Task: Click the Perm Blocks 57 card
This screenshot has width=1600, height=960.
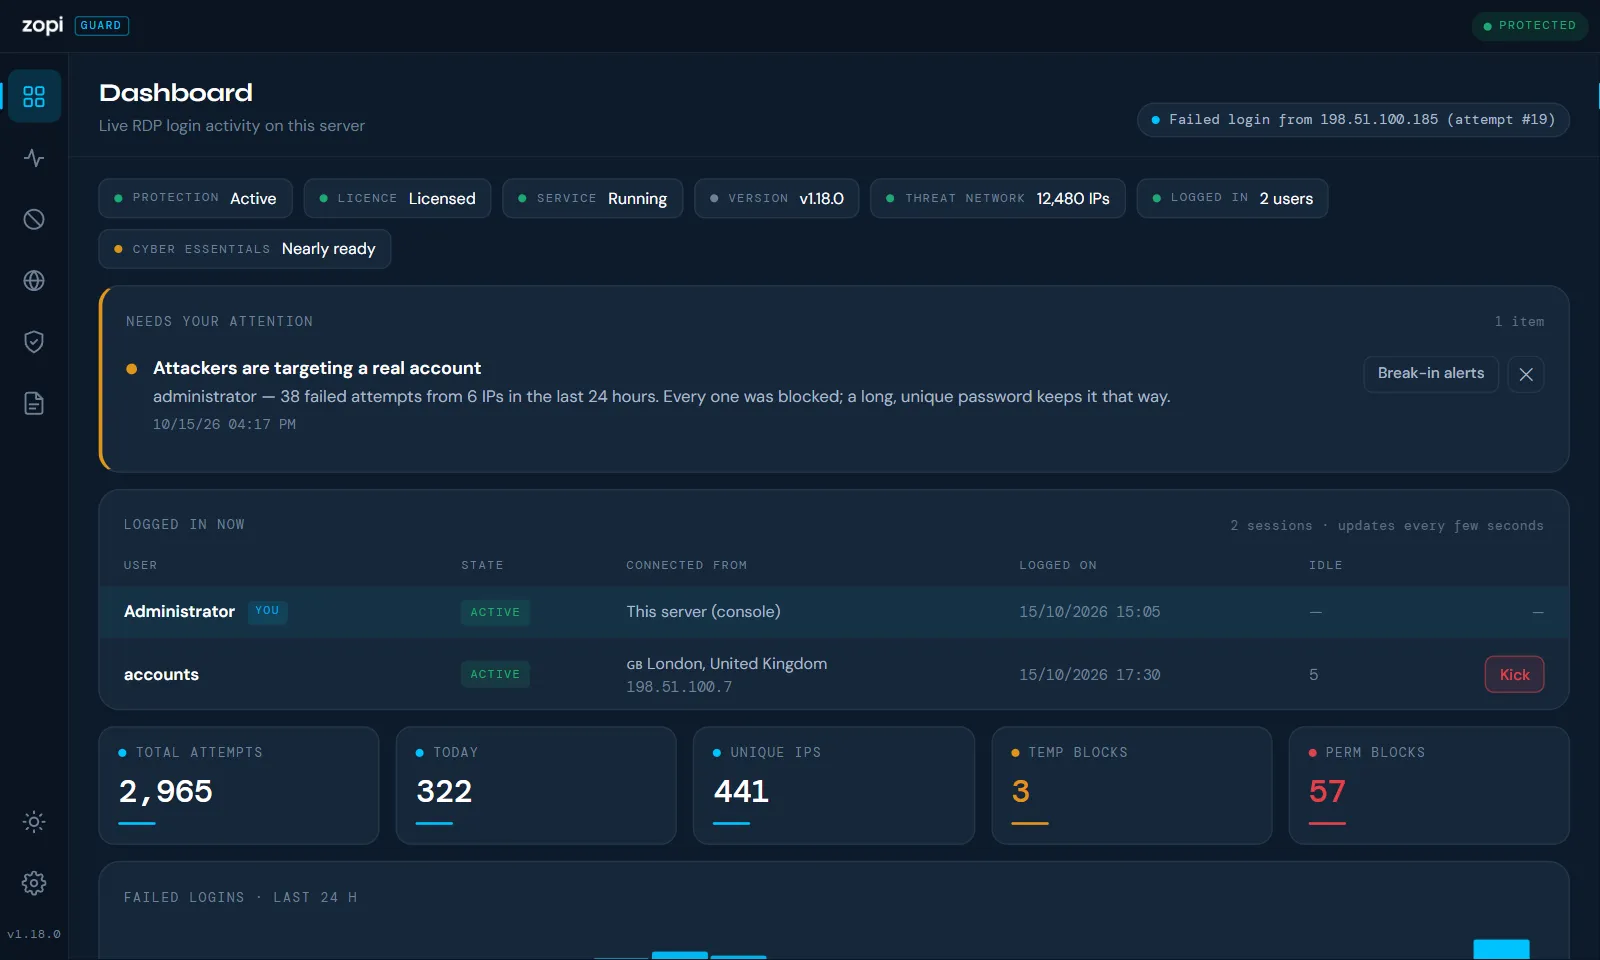Action: 1429,785
